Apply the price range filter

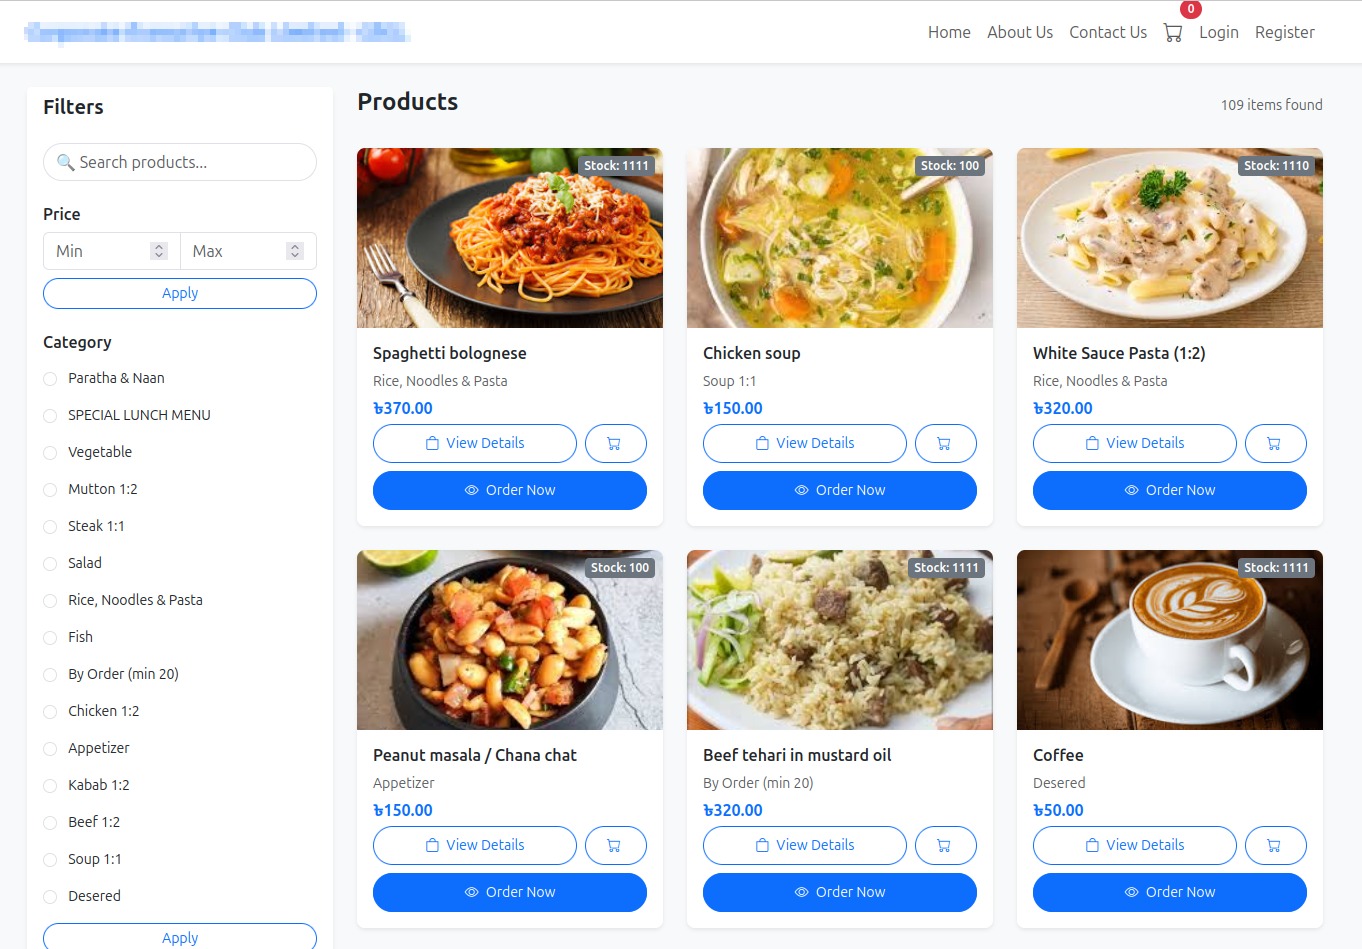(180, 293)
